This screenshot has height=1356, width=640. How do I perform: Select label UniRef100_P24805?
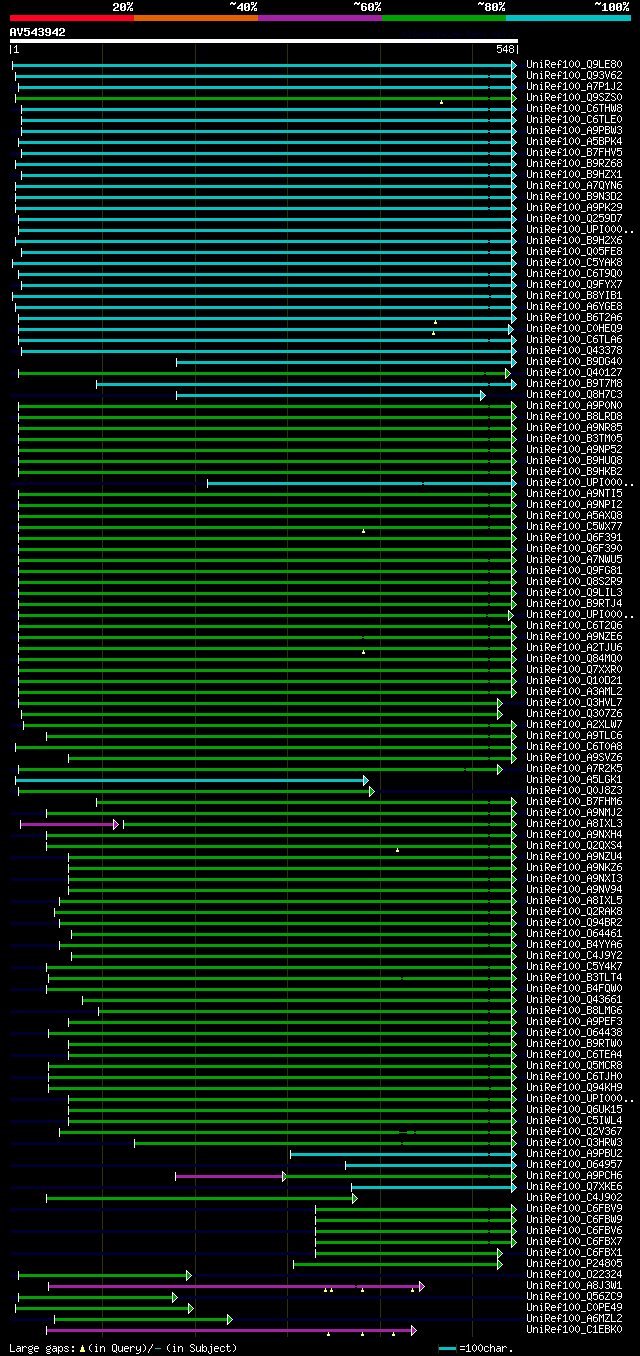(x=574, y=1264)
